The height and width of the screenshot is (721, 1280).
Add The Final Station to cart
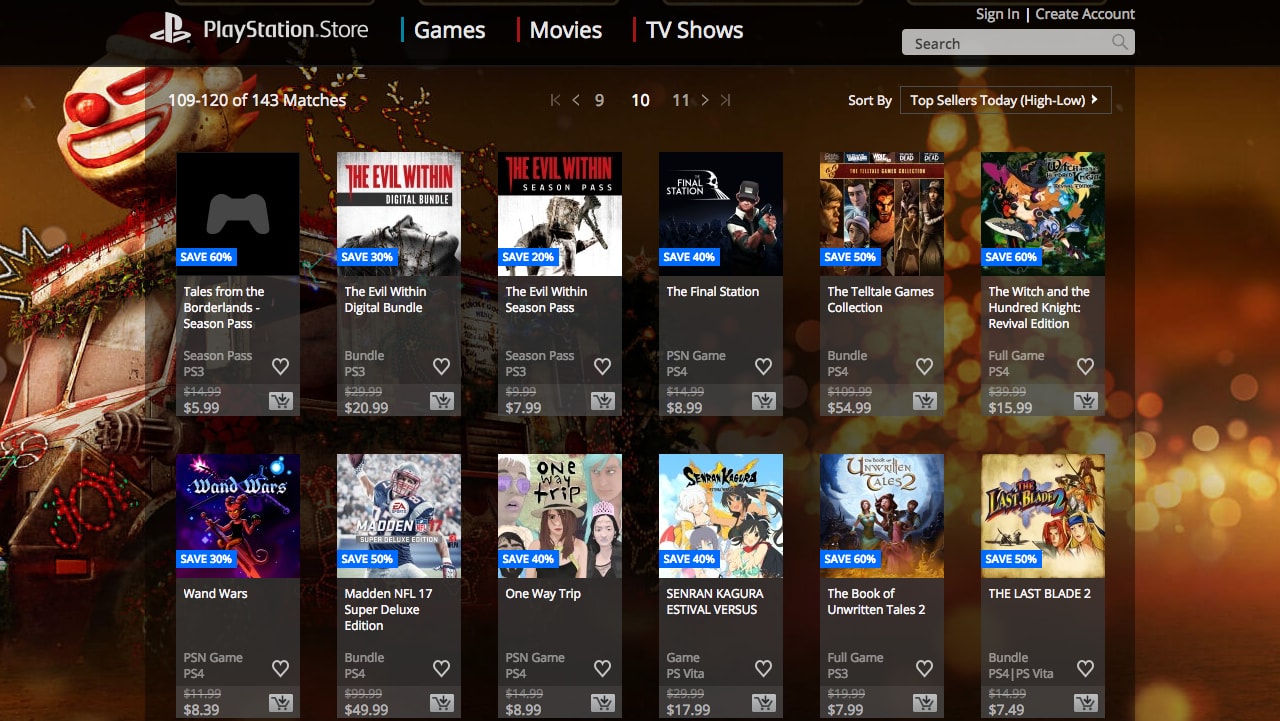click(x=763, y=401)
